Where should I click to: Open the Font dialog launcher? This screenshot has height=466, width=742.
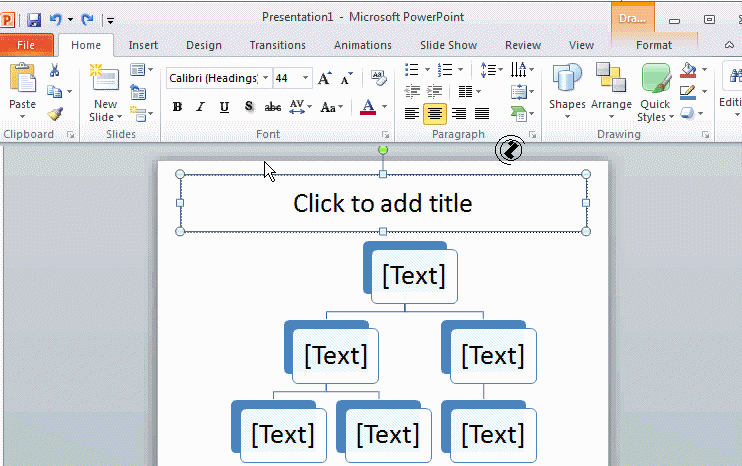pos(385,135)
